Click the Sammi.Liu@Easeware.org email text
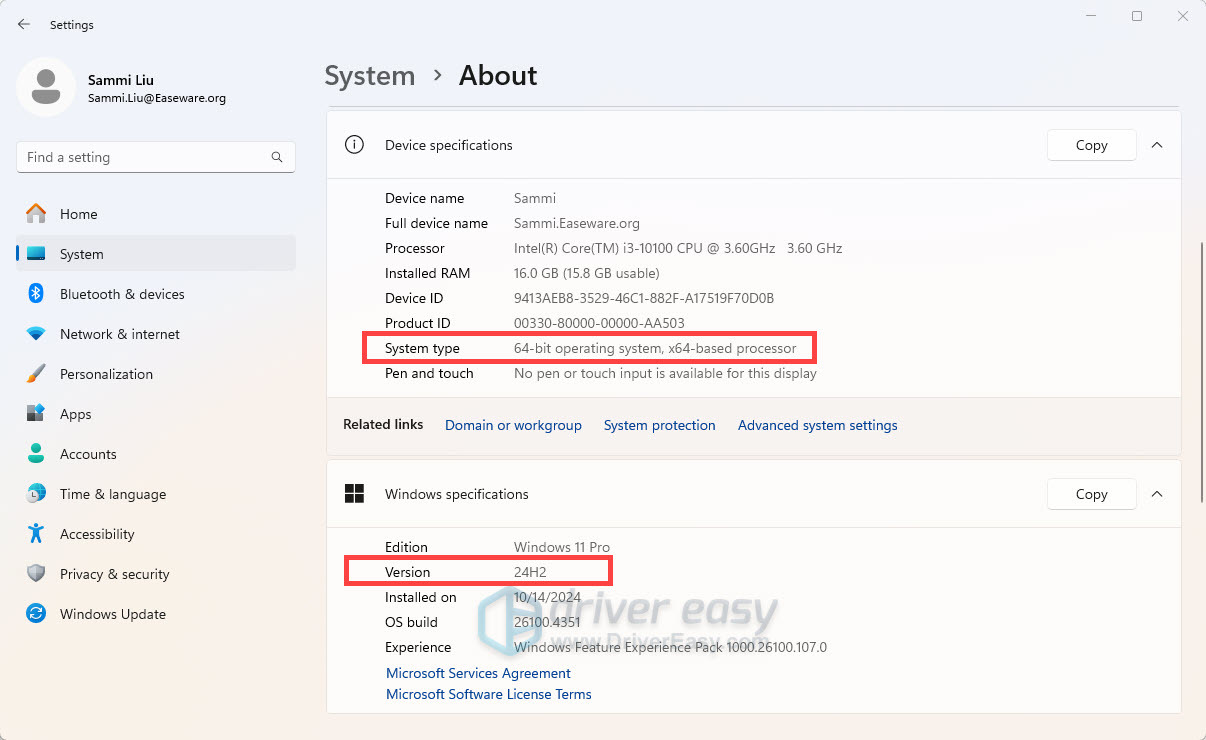This screenshot has width=1206, height=740. click(157, 98)
